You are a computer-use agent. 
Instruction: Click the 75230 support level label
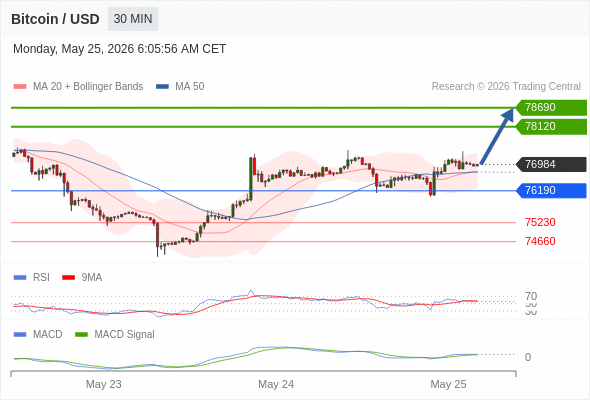click(540, 222)
